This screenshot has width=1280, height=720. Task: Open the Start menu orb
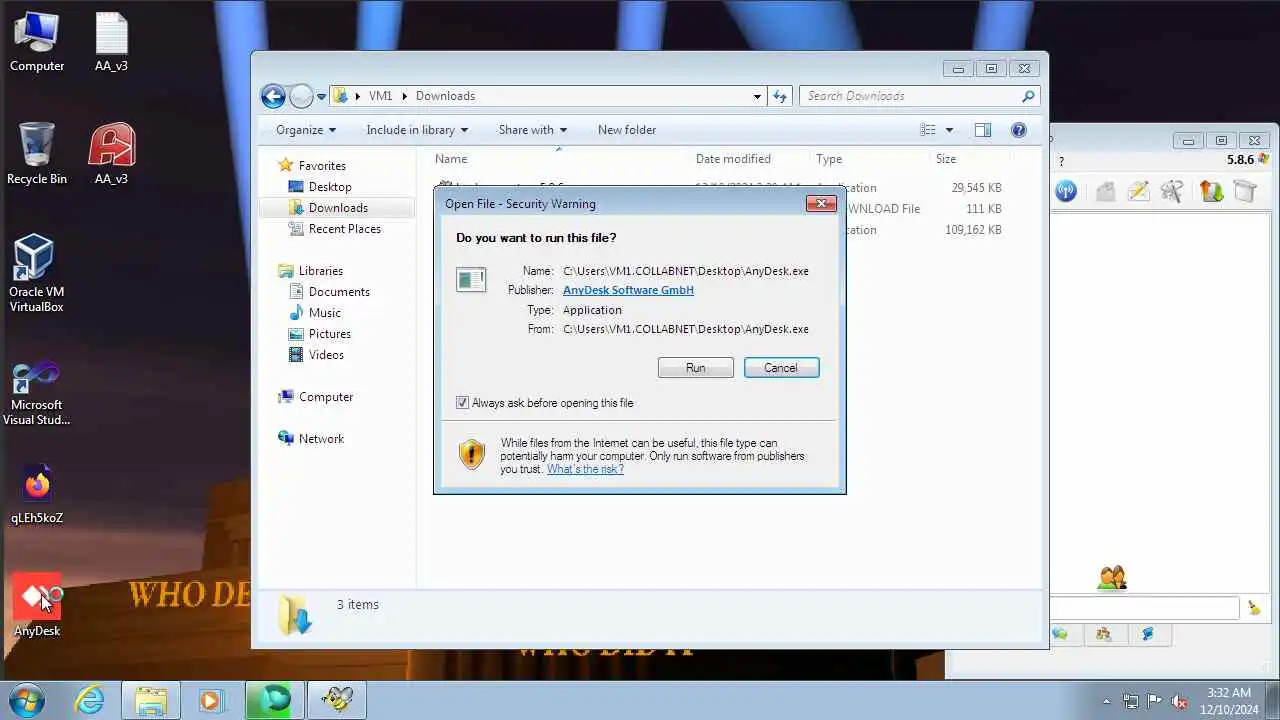[x=27, y=700]
